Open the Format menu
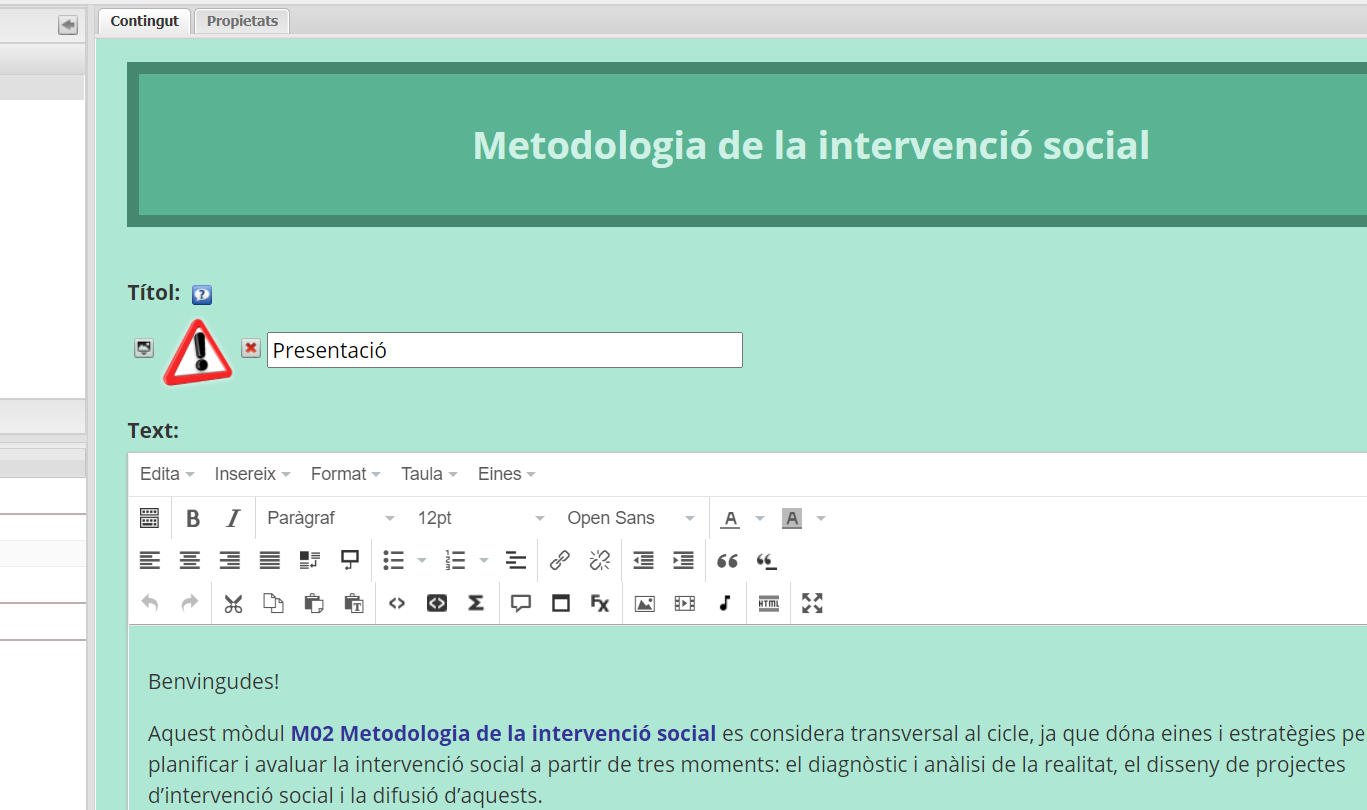This screenshot has width=1367, height=810. pos(345,474)
